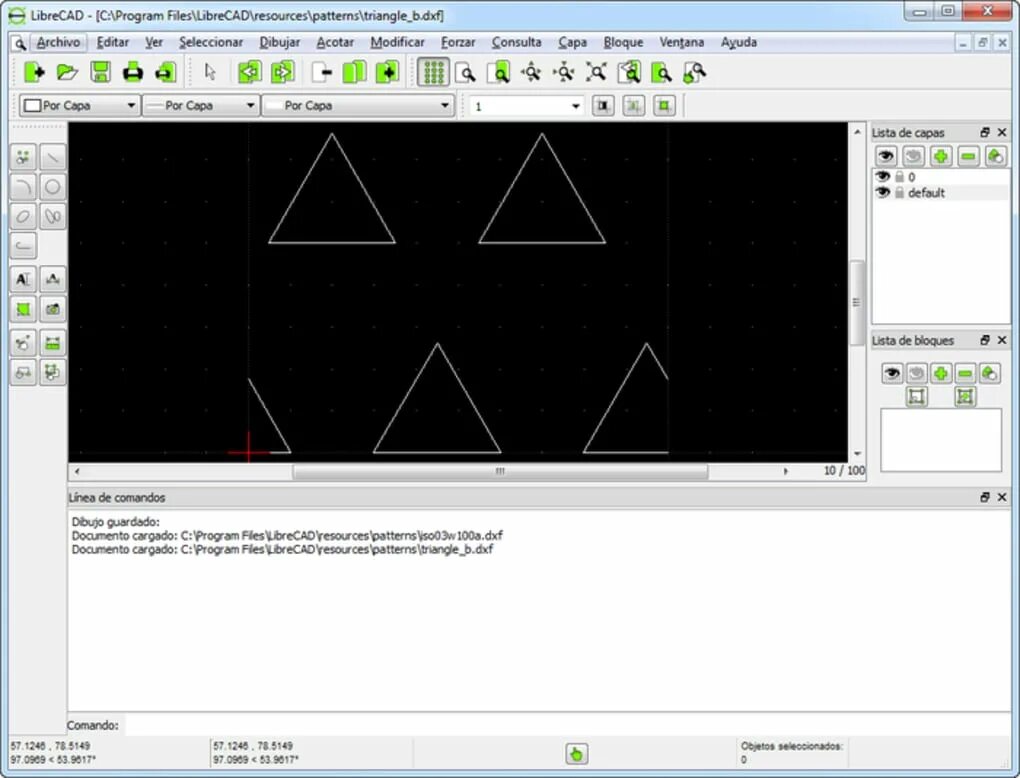This screenshot has width=1020, height=778.
Task: Open the single Ellipse drawing tool
Action: tap(23, 216)
